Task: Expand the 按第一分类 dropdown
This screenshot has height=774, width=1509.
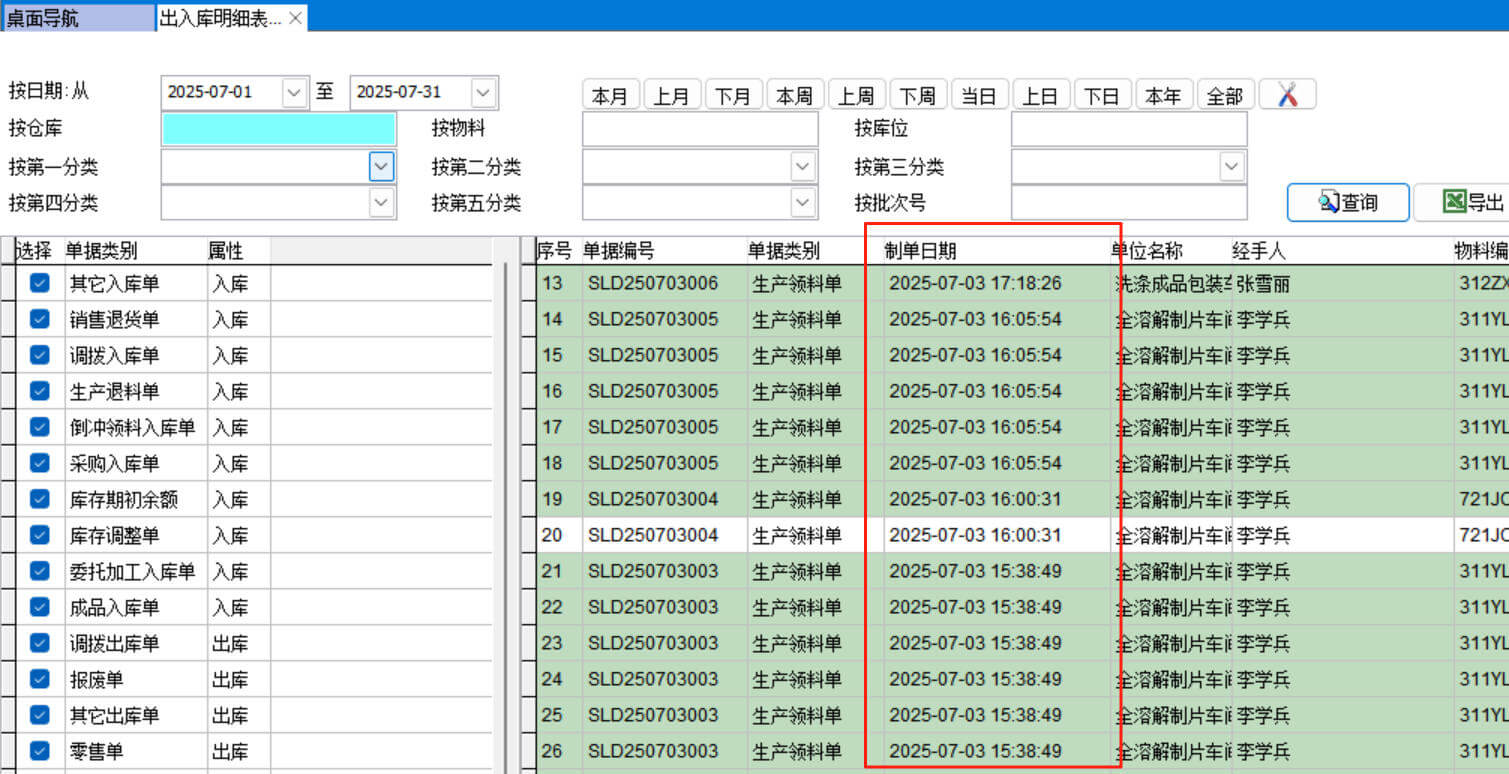Action: pyautogui.click(x=381, y=166)
